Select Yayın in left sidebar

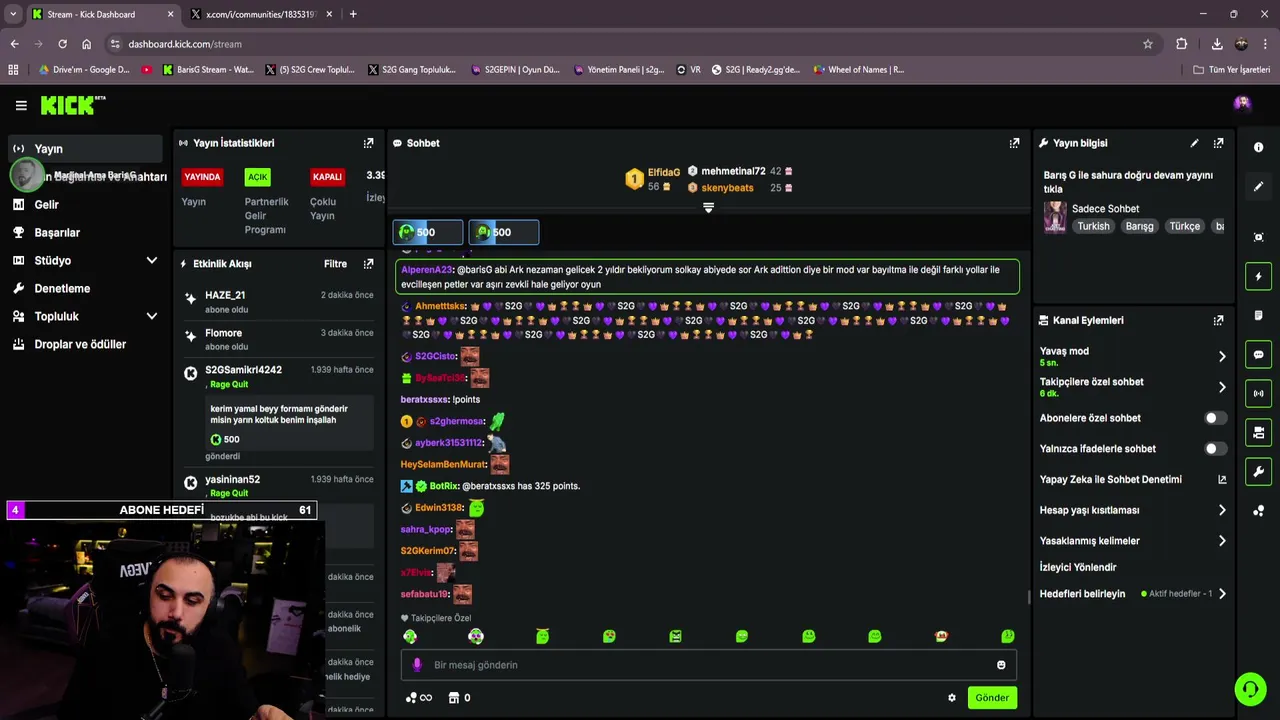(x=86, y=148)
